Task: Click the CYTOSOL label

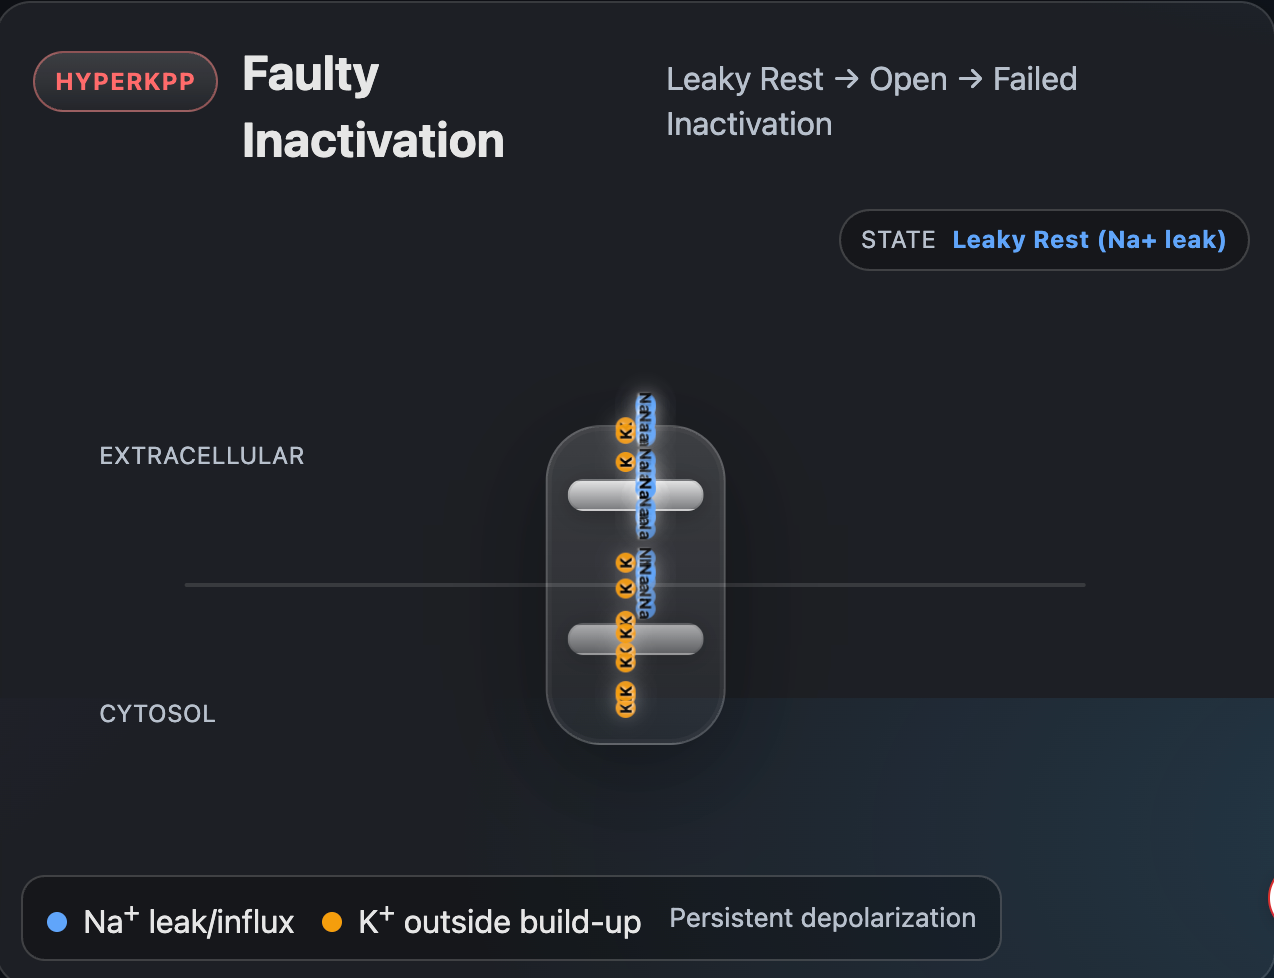Action: coord(158,714)
